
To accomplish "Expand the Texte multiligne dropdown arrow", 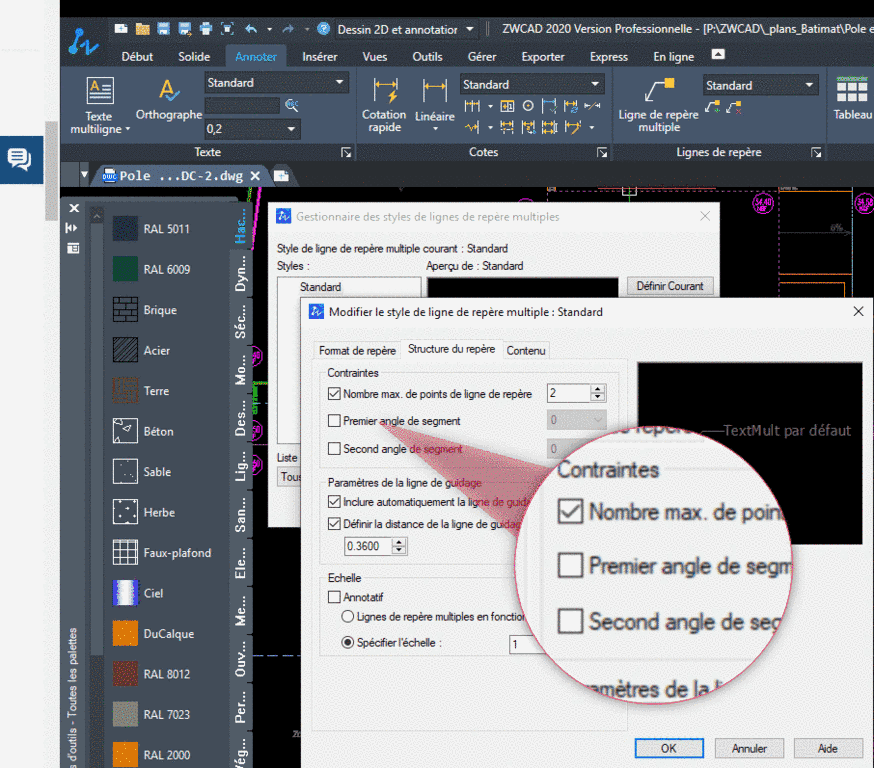I will 128,129.
